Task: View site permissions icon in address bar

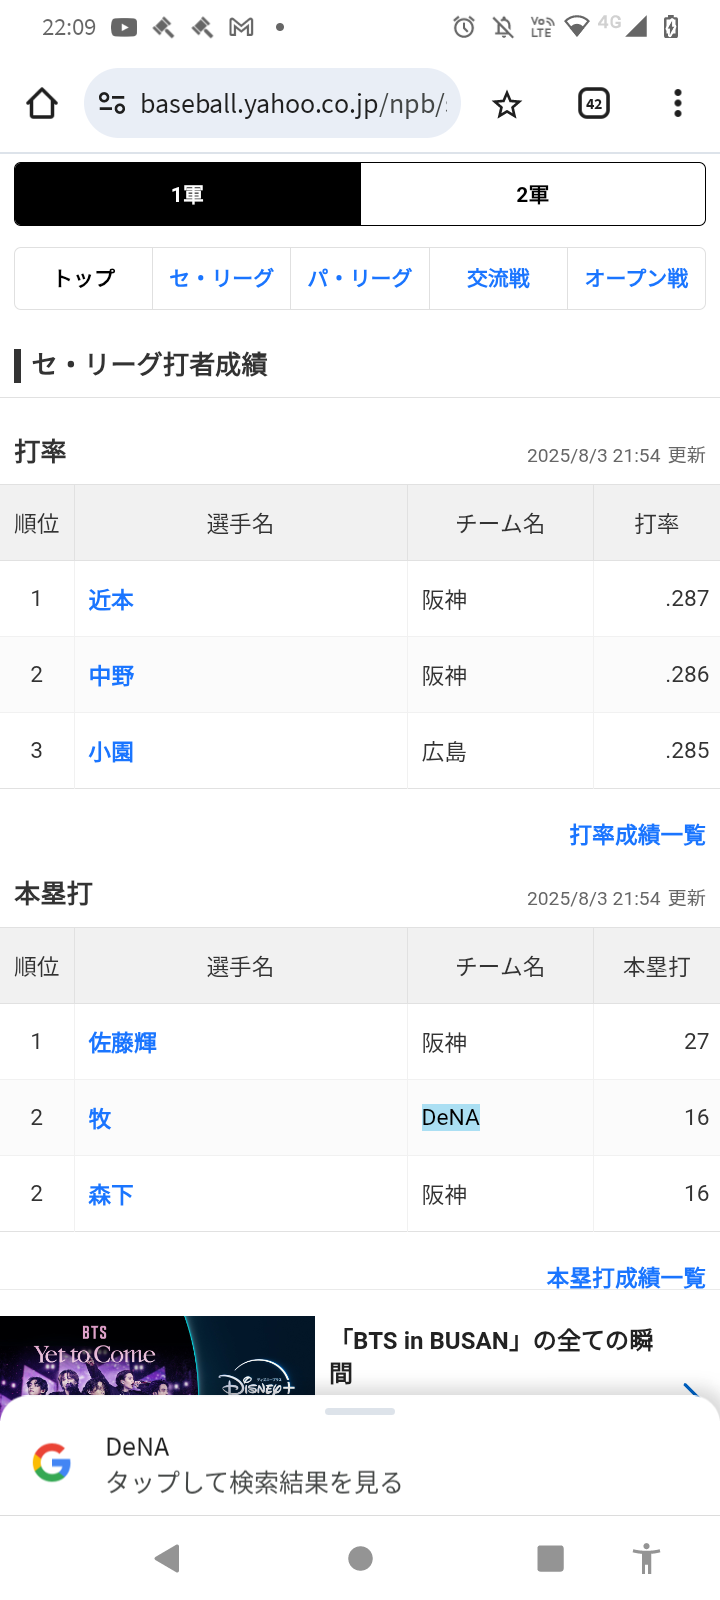Action: pos(111,103)
